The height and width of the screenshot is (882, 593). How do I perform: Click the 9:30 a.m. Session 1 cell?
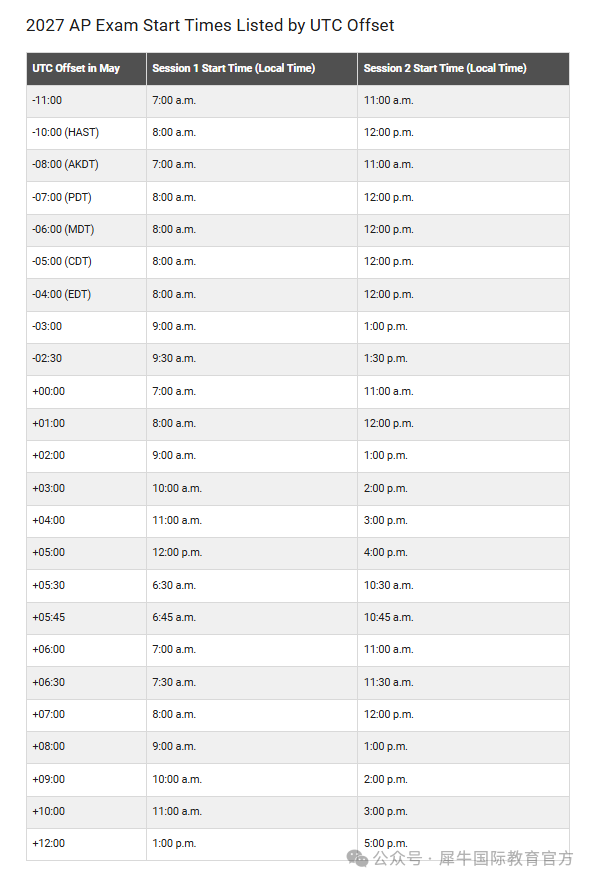pos(252,359)
